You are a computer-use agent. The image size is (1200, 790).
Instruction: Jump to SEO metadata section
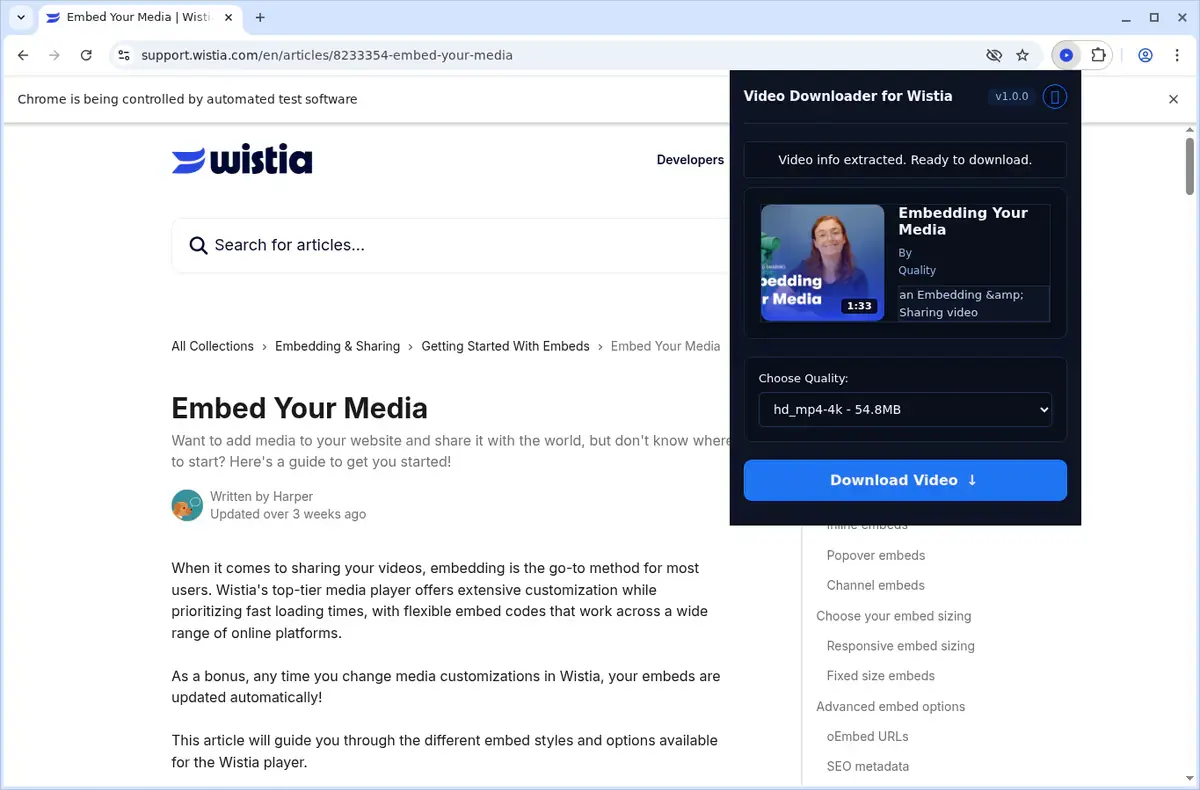(x=867, y=766)
